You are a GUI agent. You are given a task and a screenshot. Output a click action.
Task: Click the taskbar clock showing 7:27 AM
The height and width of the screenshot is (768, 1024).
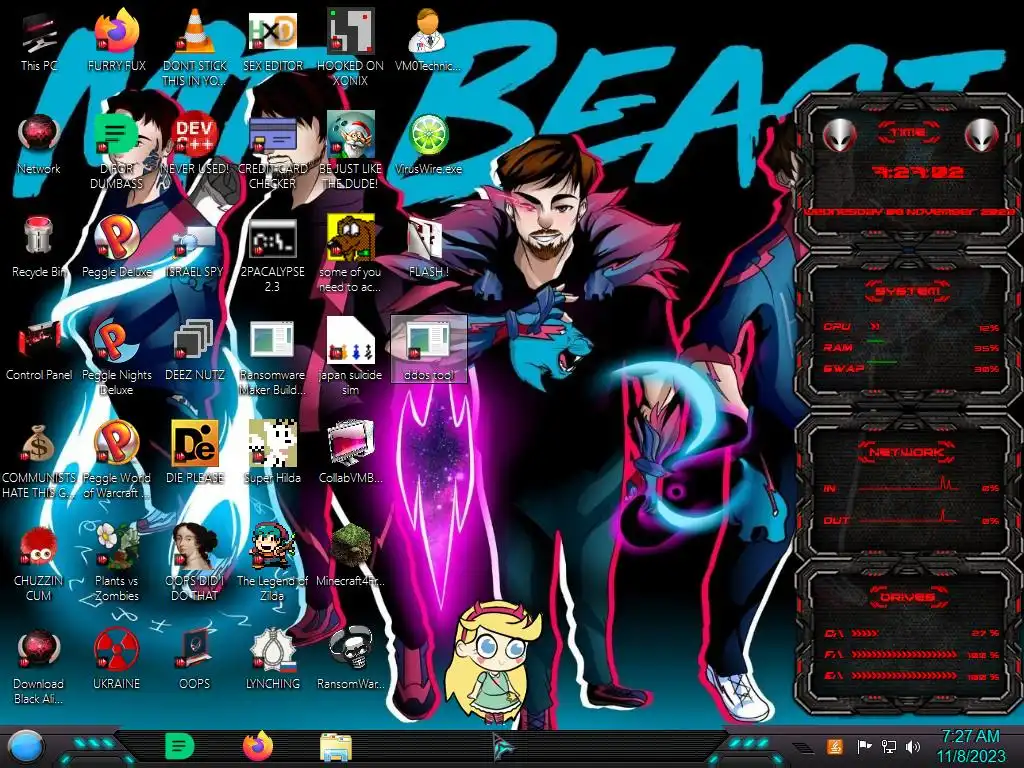click(x=970, y=746)
